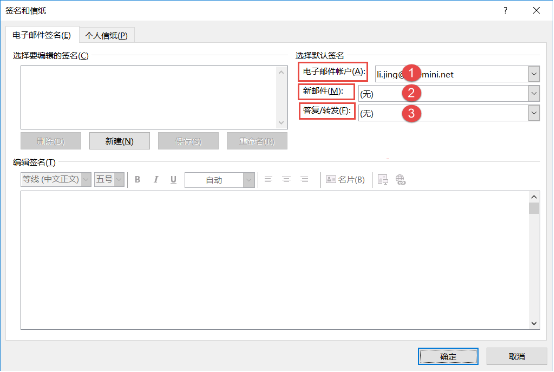Open the font name dropdown
The width and height of the screenshot is (554, 372).
click(86, 179)
